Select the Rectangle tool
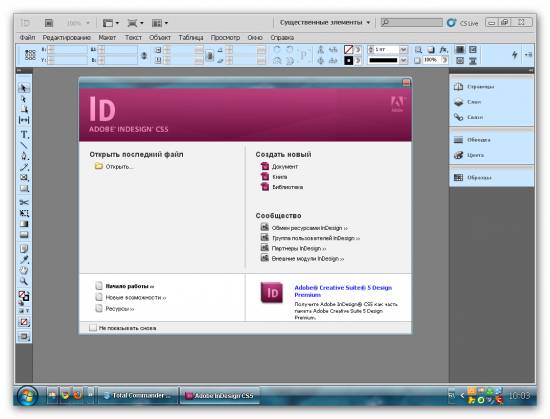This screenshot has width=550, height=419. (x=24, y=189)
